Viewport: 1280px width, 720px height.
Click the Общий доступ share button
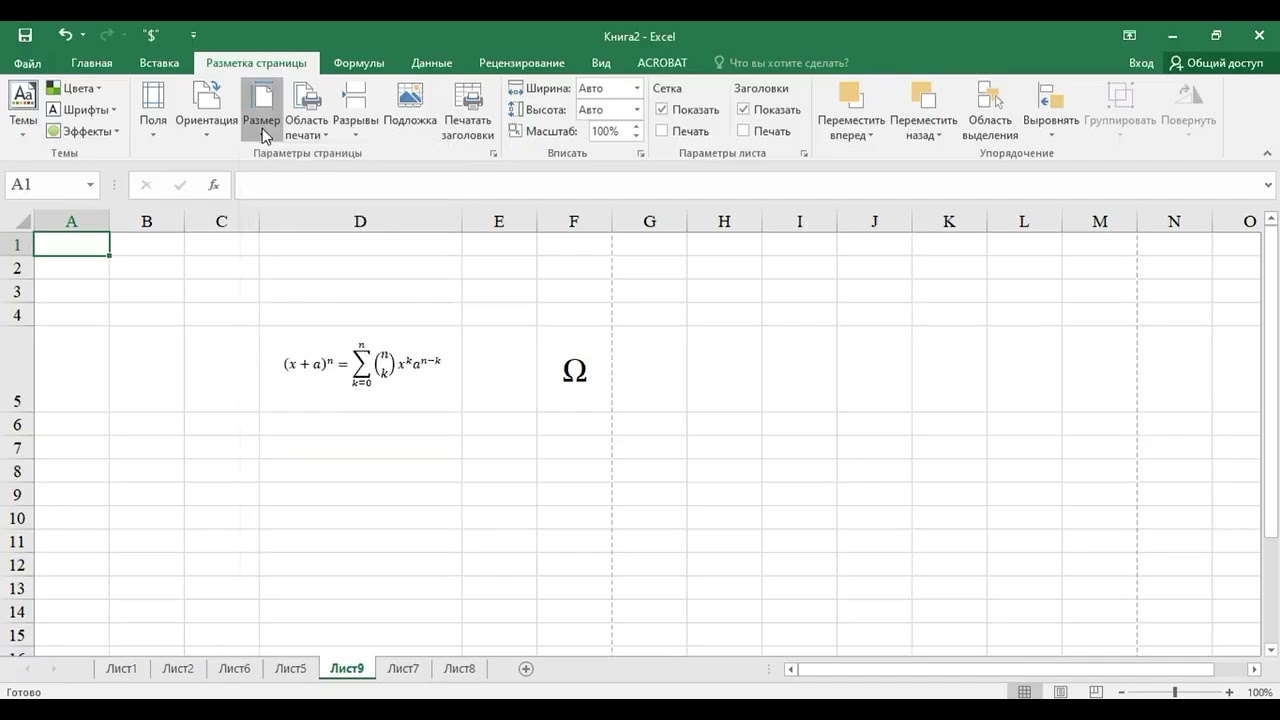pyautogui.click(x=1217, y=63)
